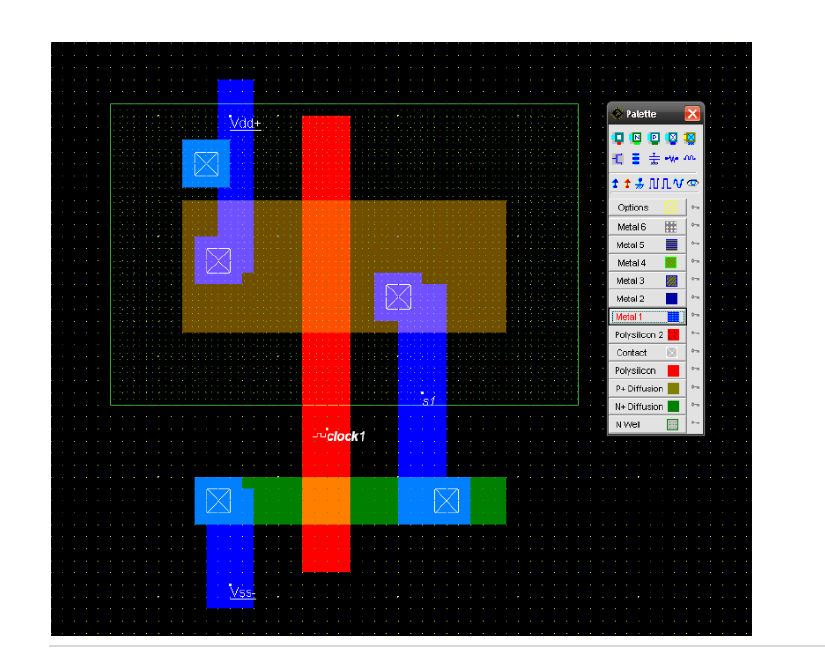Screen dimensions: 825x665
Task: Click the Vdd+ label on the layout
Action: (245, 123)
